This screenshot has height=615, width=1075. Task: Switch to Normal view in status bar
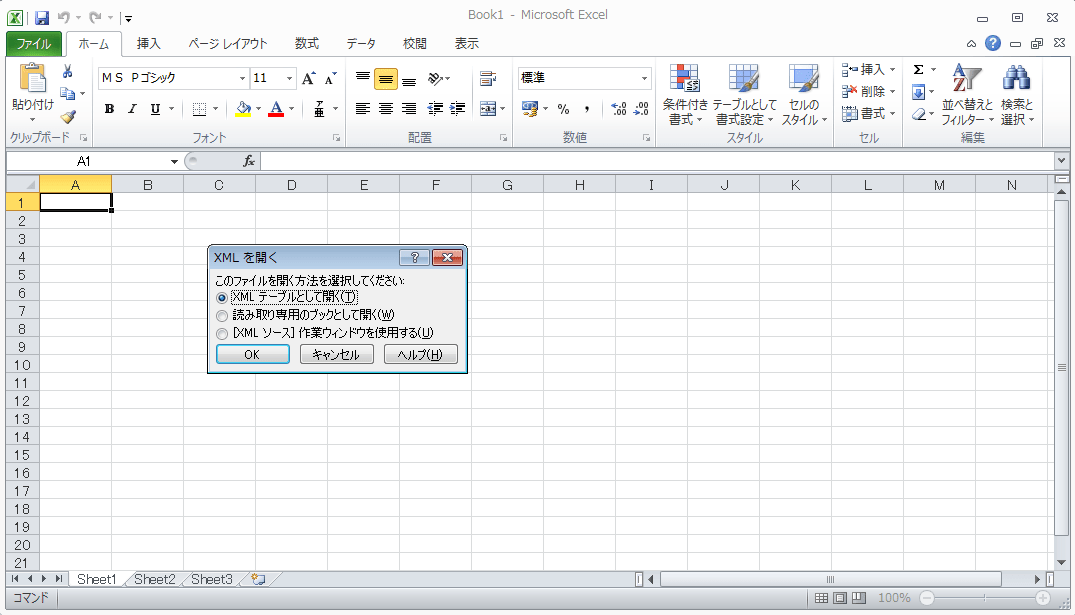pyautogui.click(x=821, y=598)
